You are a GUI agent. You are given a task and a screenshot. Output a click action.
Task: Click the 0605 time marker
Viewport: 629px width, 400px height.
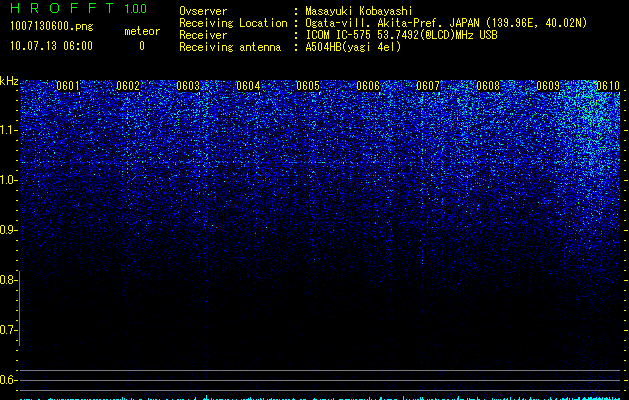click(x=308, y=86)
